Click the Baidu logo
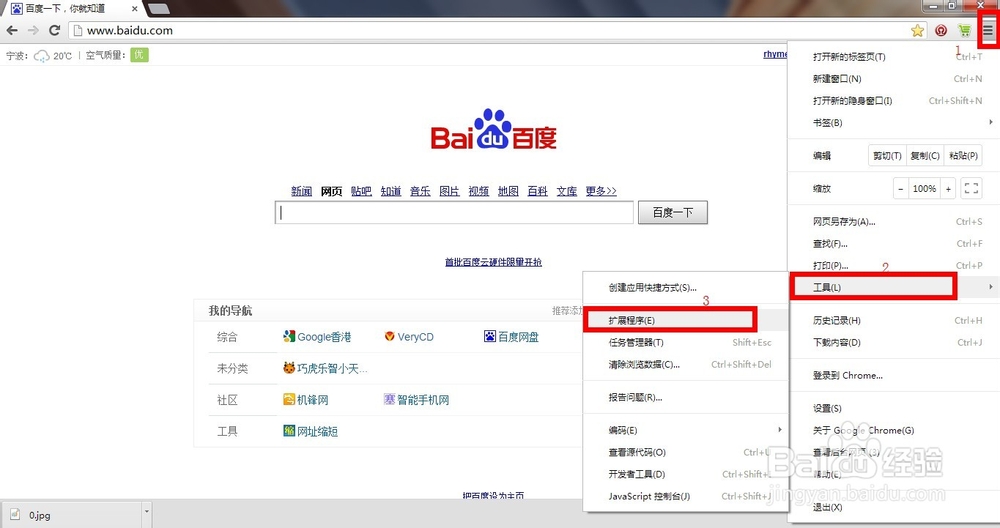This screenshot has width=1000, height=528. pos(494,129)
